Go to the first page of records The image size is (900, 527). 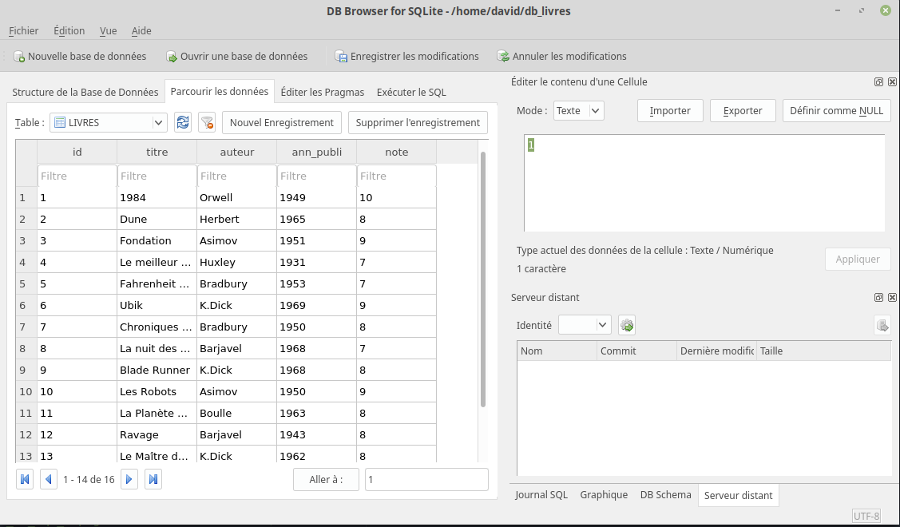25,480
